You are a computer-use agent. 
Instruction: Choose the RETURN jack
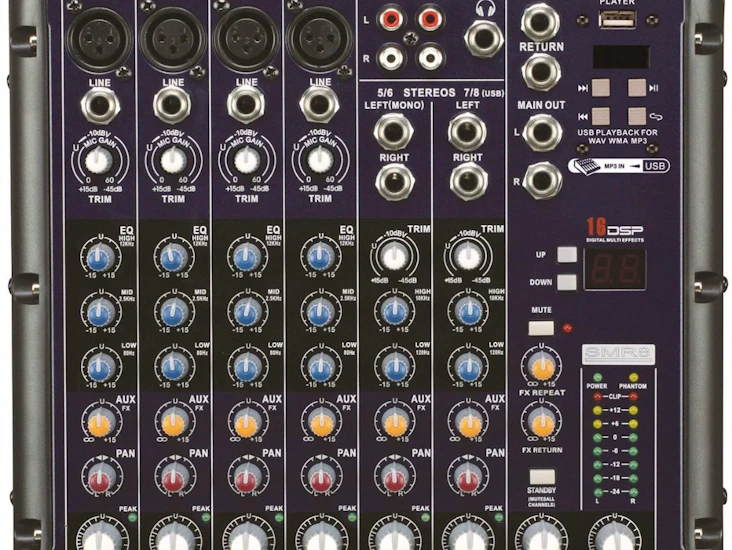(541, 71)
